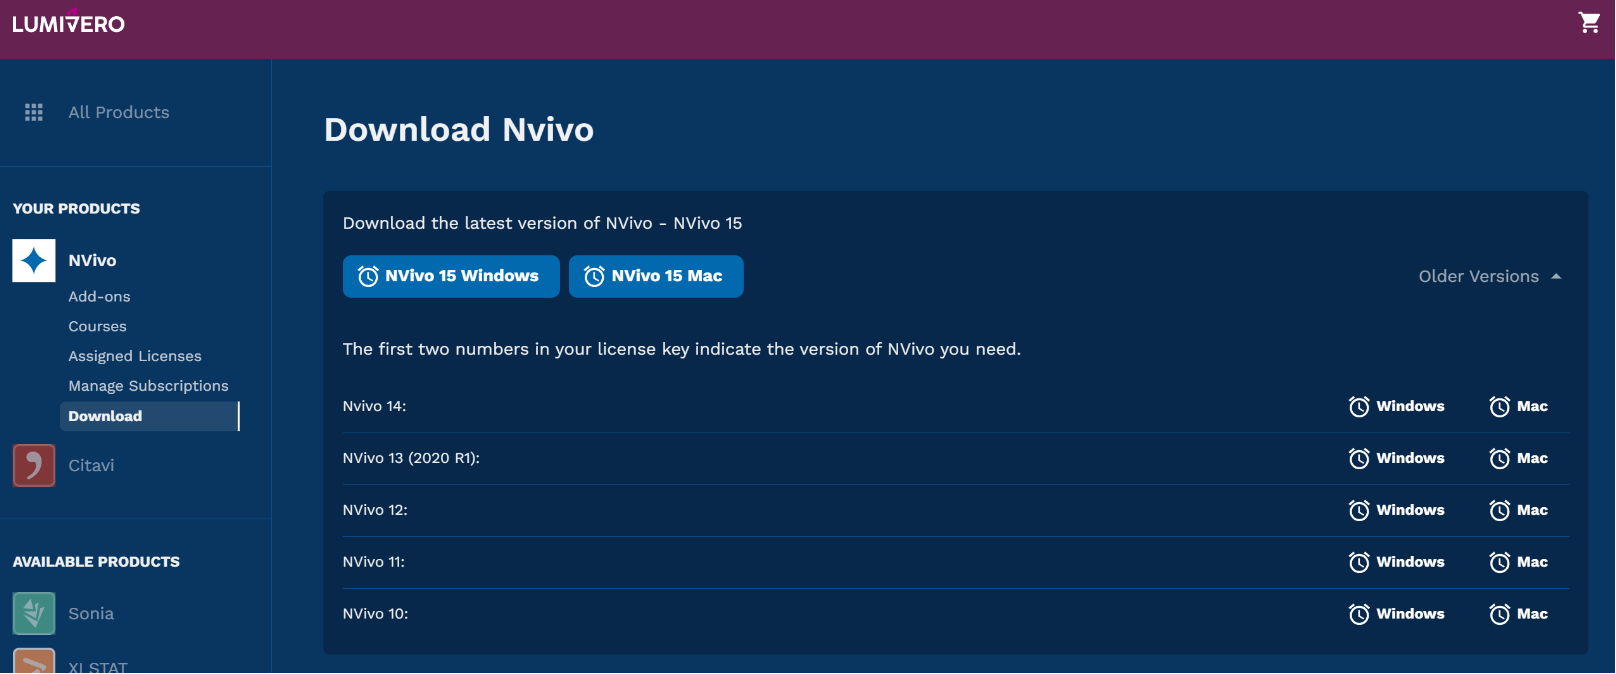
Task: Download NVivo 12 for Windows
Action: click(1397, 510)
